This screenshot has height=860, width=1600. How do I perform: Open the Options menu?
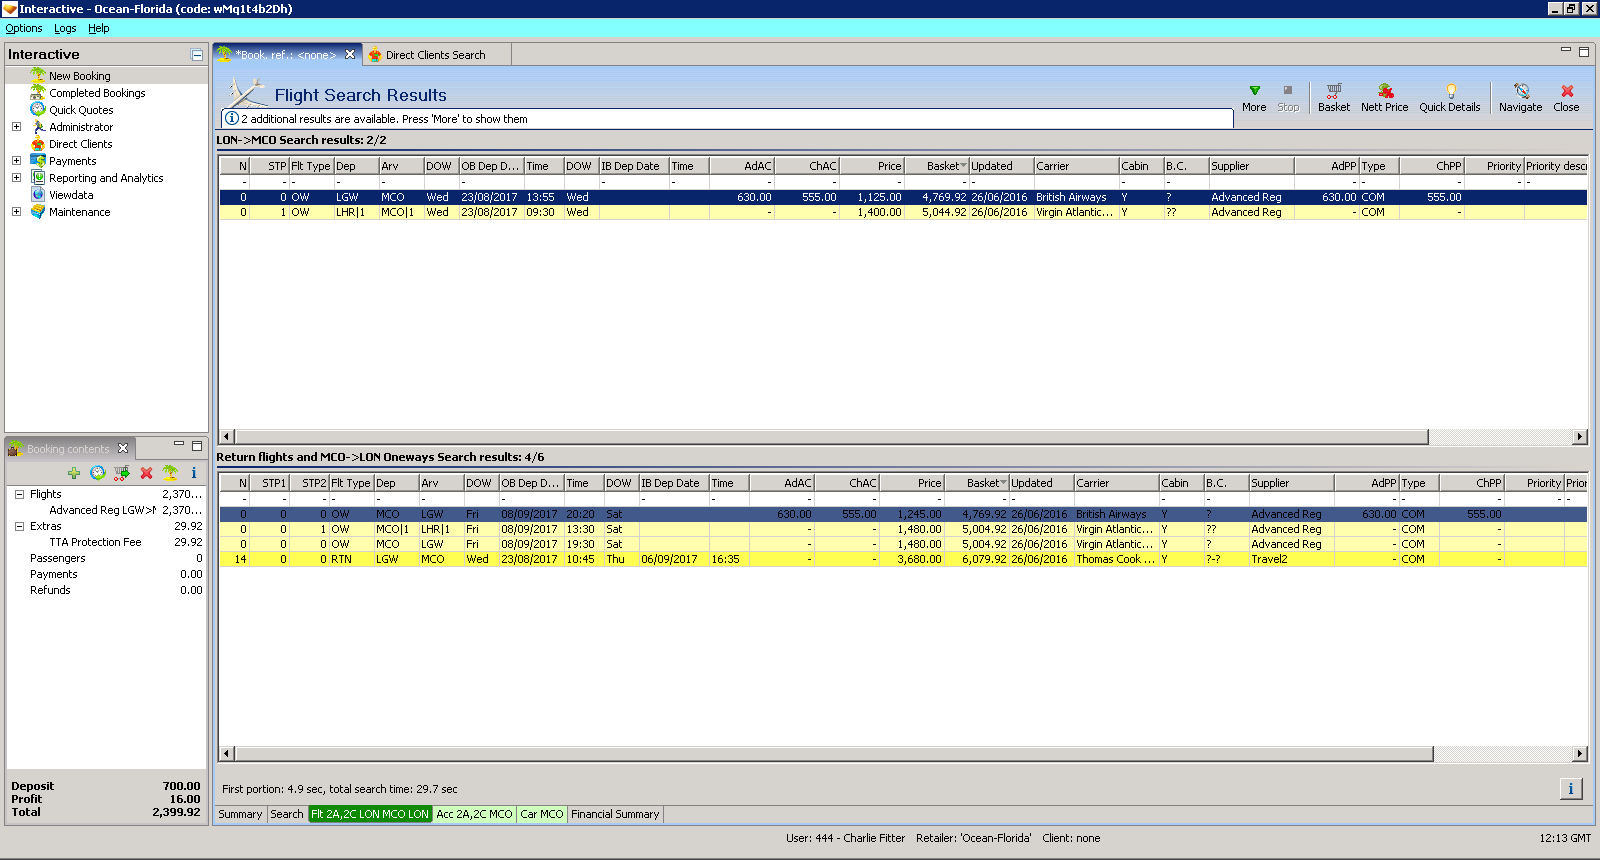pos(24,28)
